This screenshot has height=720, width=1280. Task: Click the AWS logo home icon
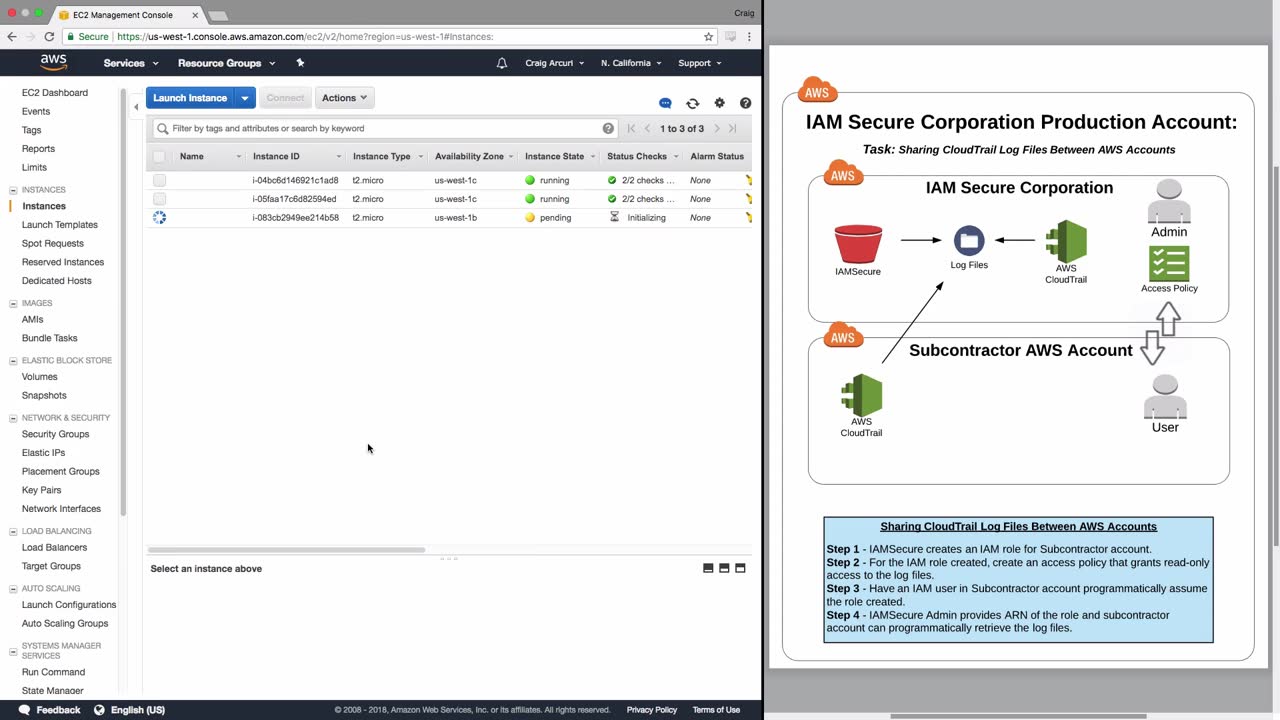pos(54,63)
